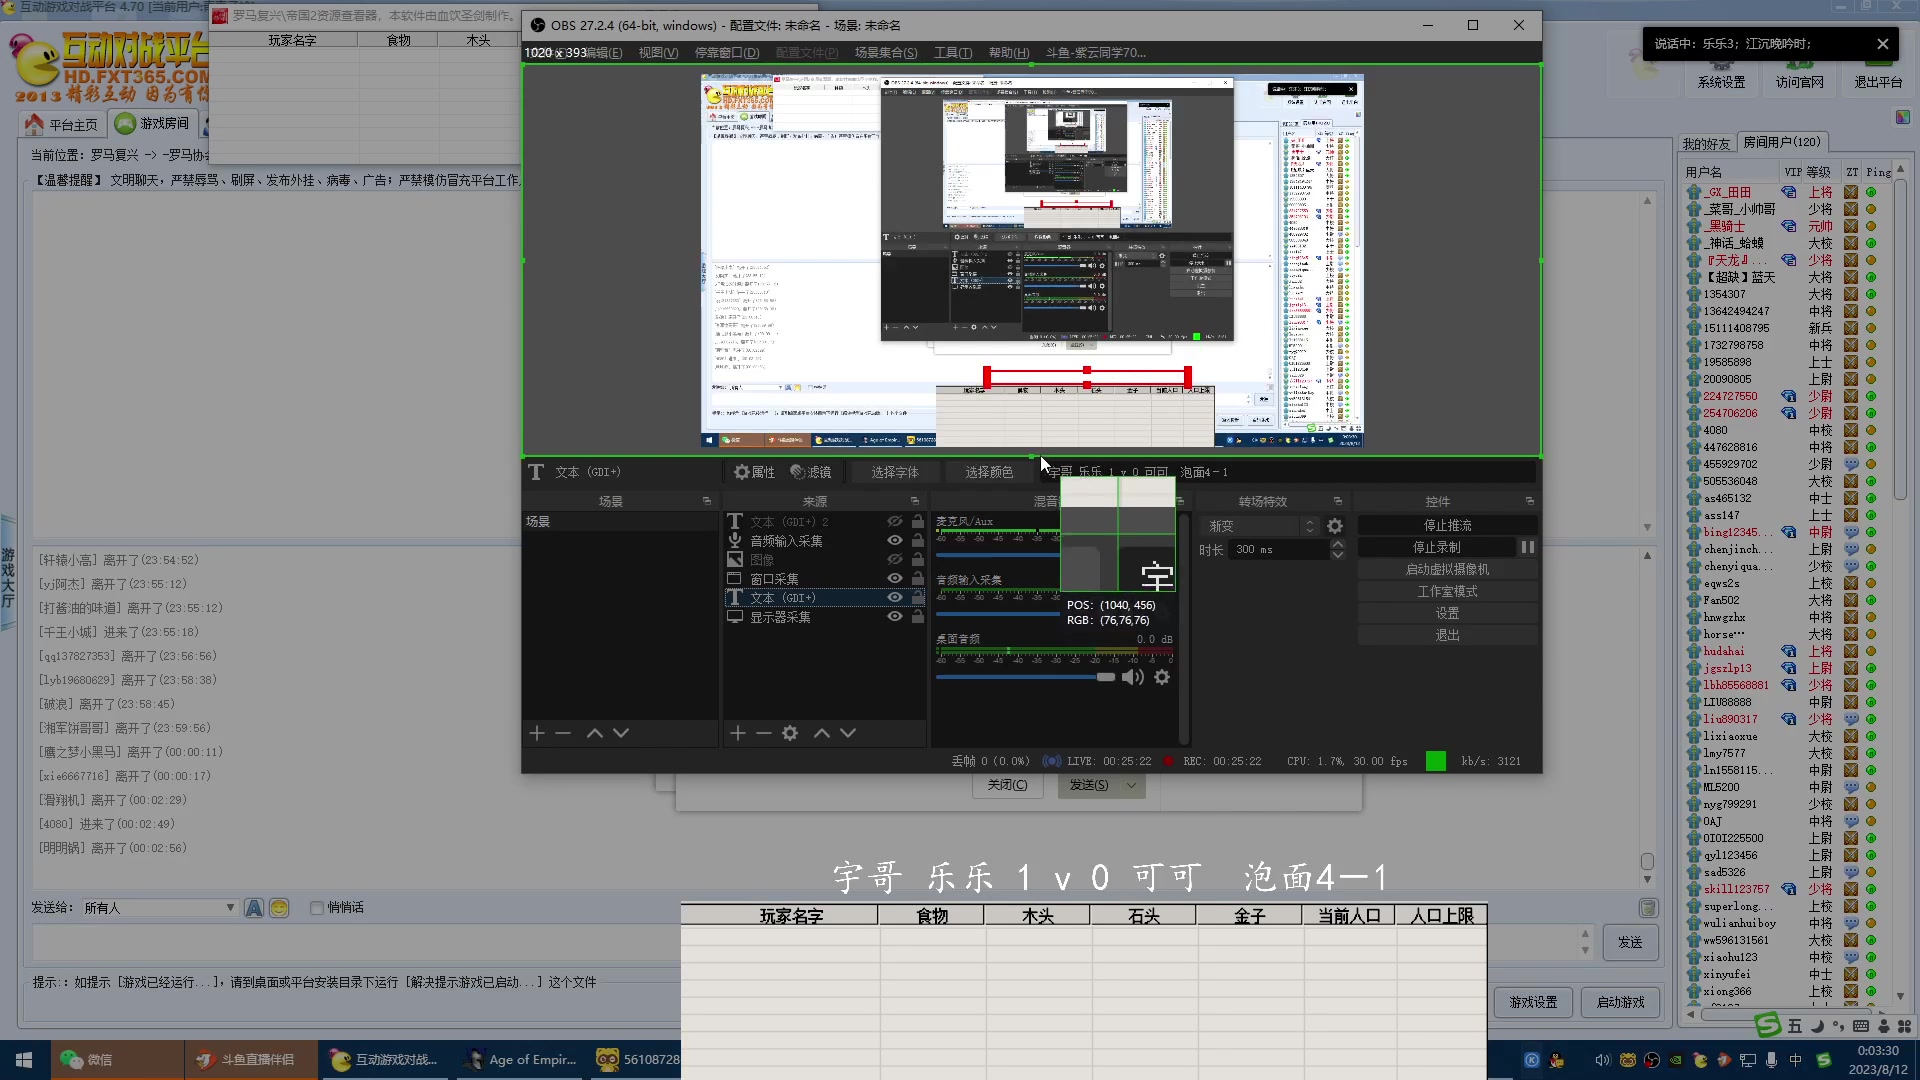The height and width of the screenshot is (1080, 1920).
Task: Open transition properties gear icon
Action: (1335, 526)
